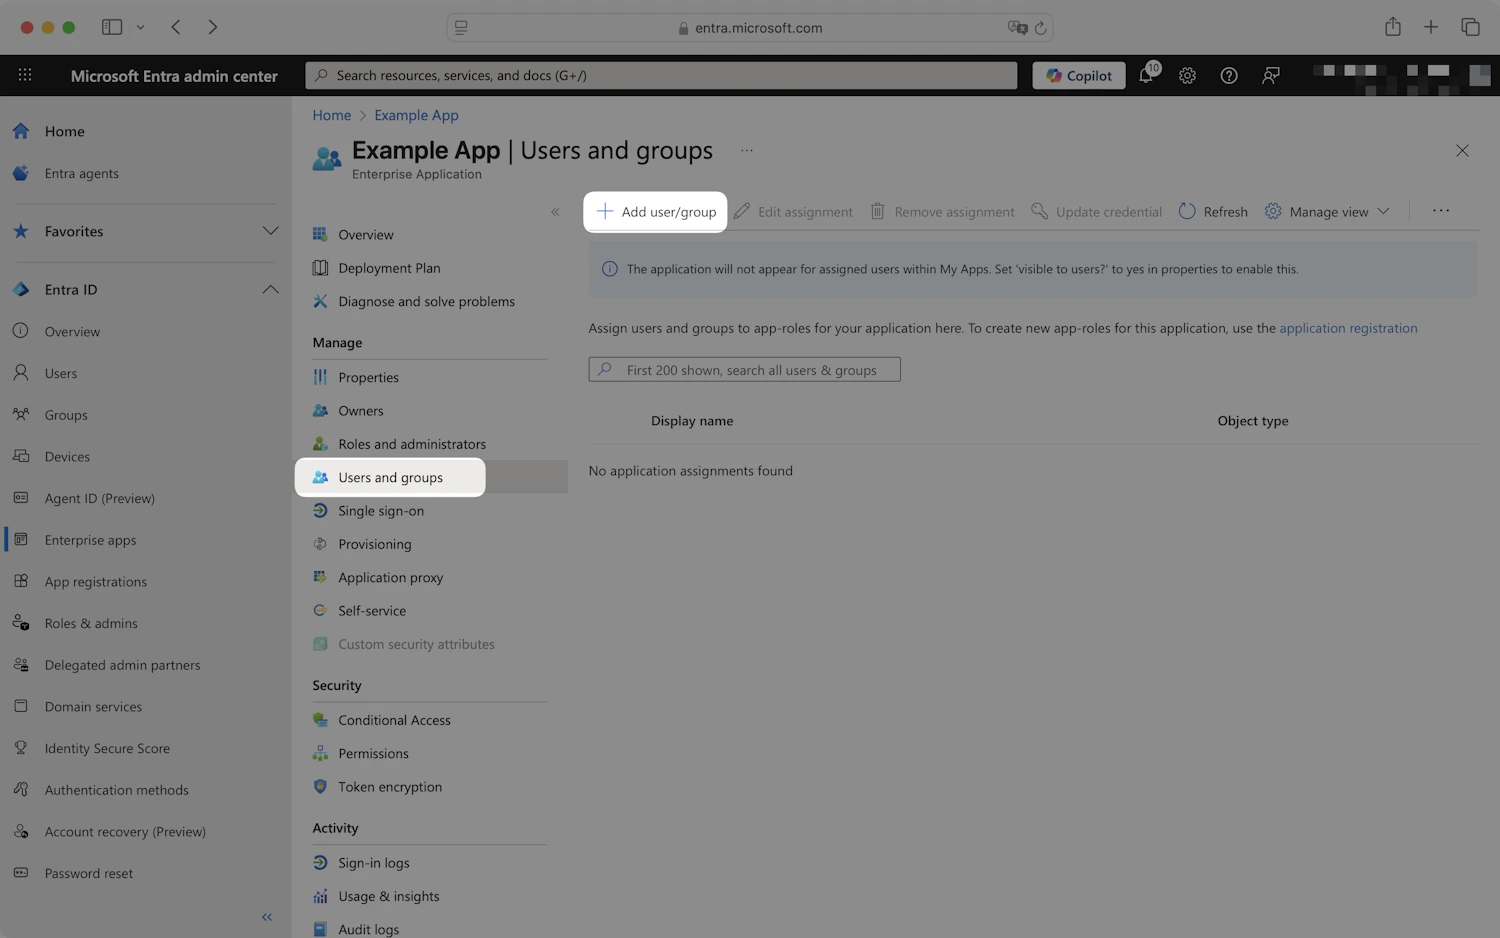Refresh the assignments list
This screenshot has width=1500, height=938.
point(1213,212)
